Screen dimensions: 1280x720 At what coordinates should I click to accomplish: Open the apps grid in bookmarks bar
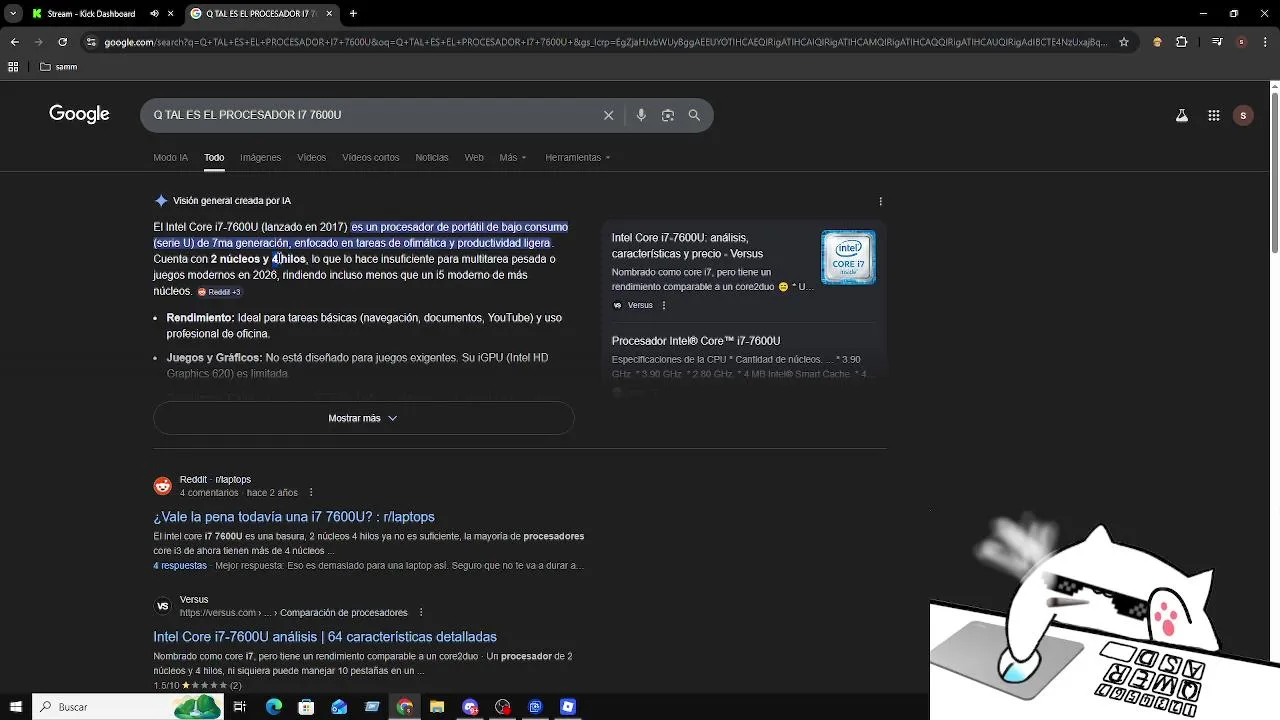(x=13, y=67)
